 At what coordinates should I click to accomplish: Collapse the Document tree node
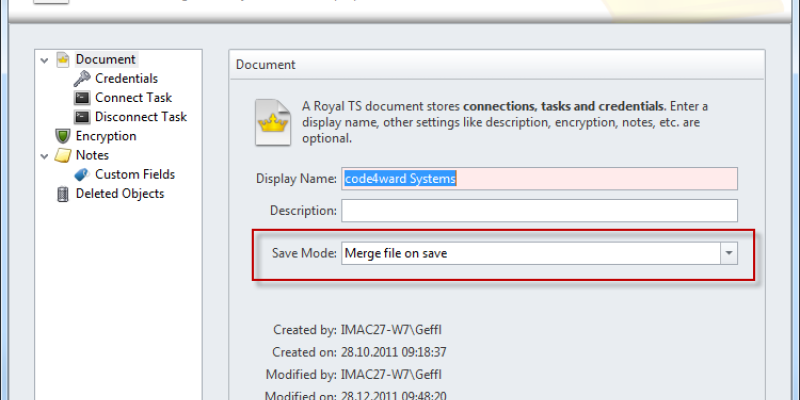click(45, 60)
